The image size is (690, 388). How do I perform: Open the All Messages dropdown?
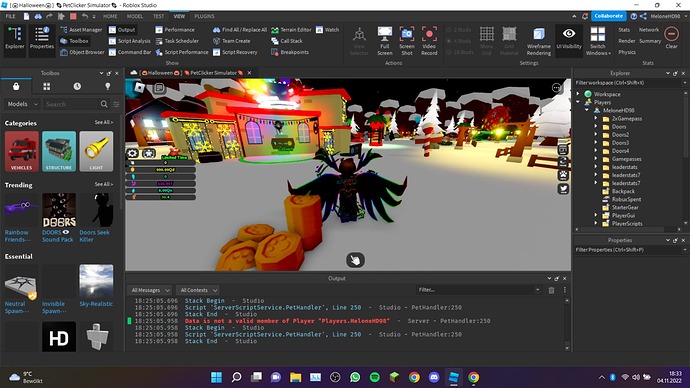tap(150, 290)
